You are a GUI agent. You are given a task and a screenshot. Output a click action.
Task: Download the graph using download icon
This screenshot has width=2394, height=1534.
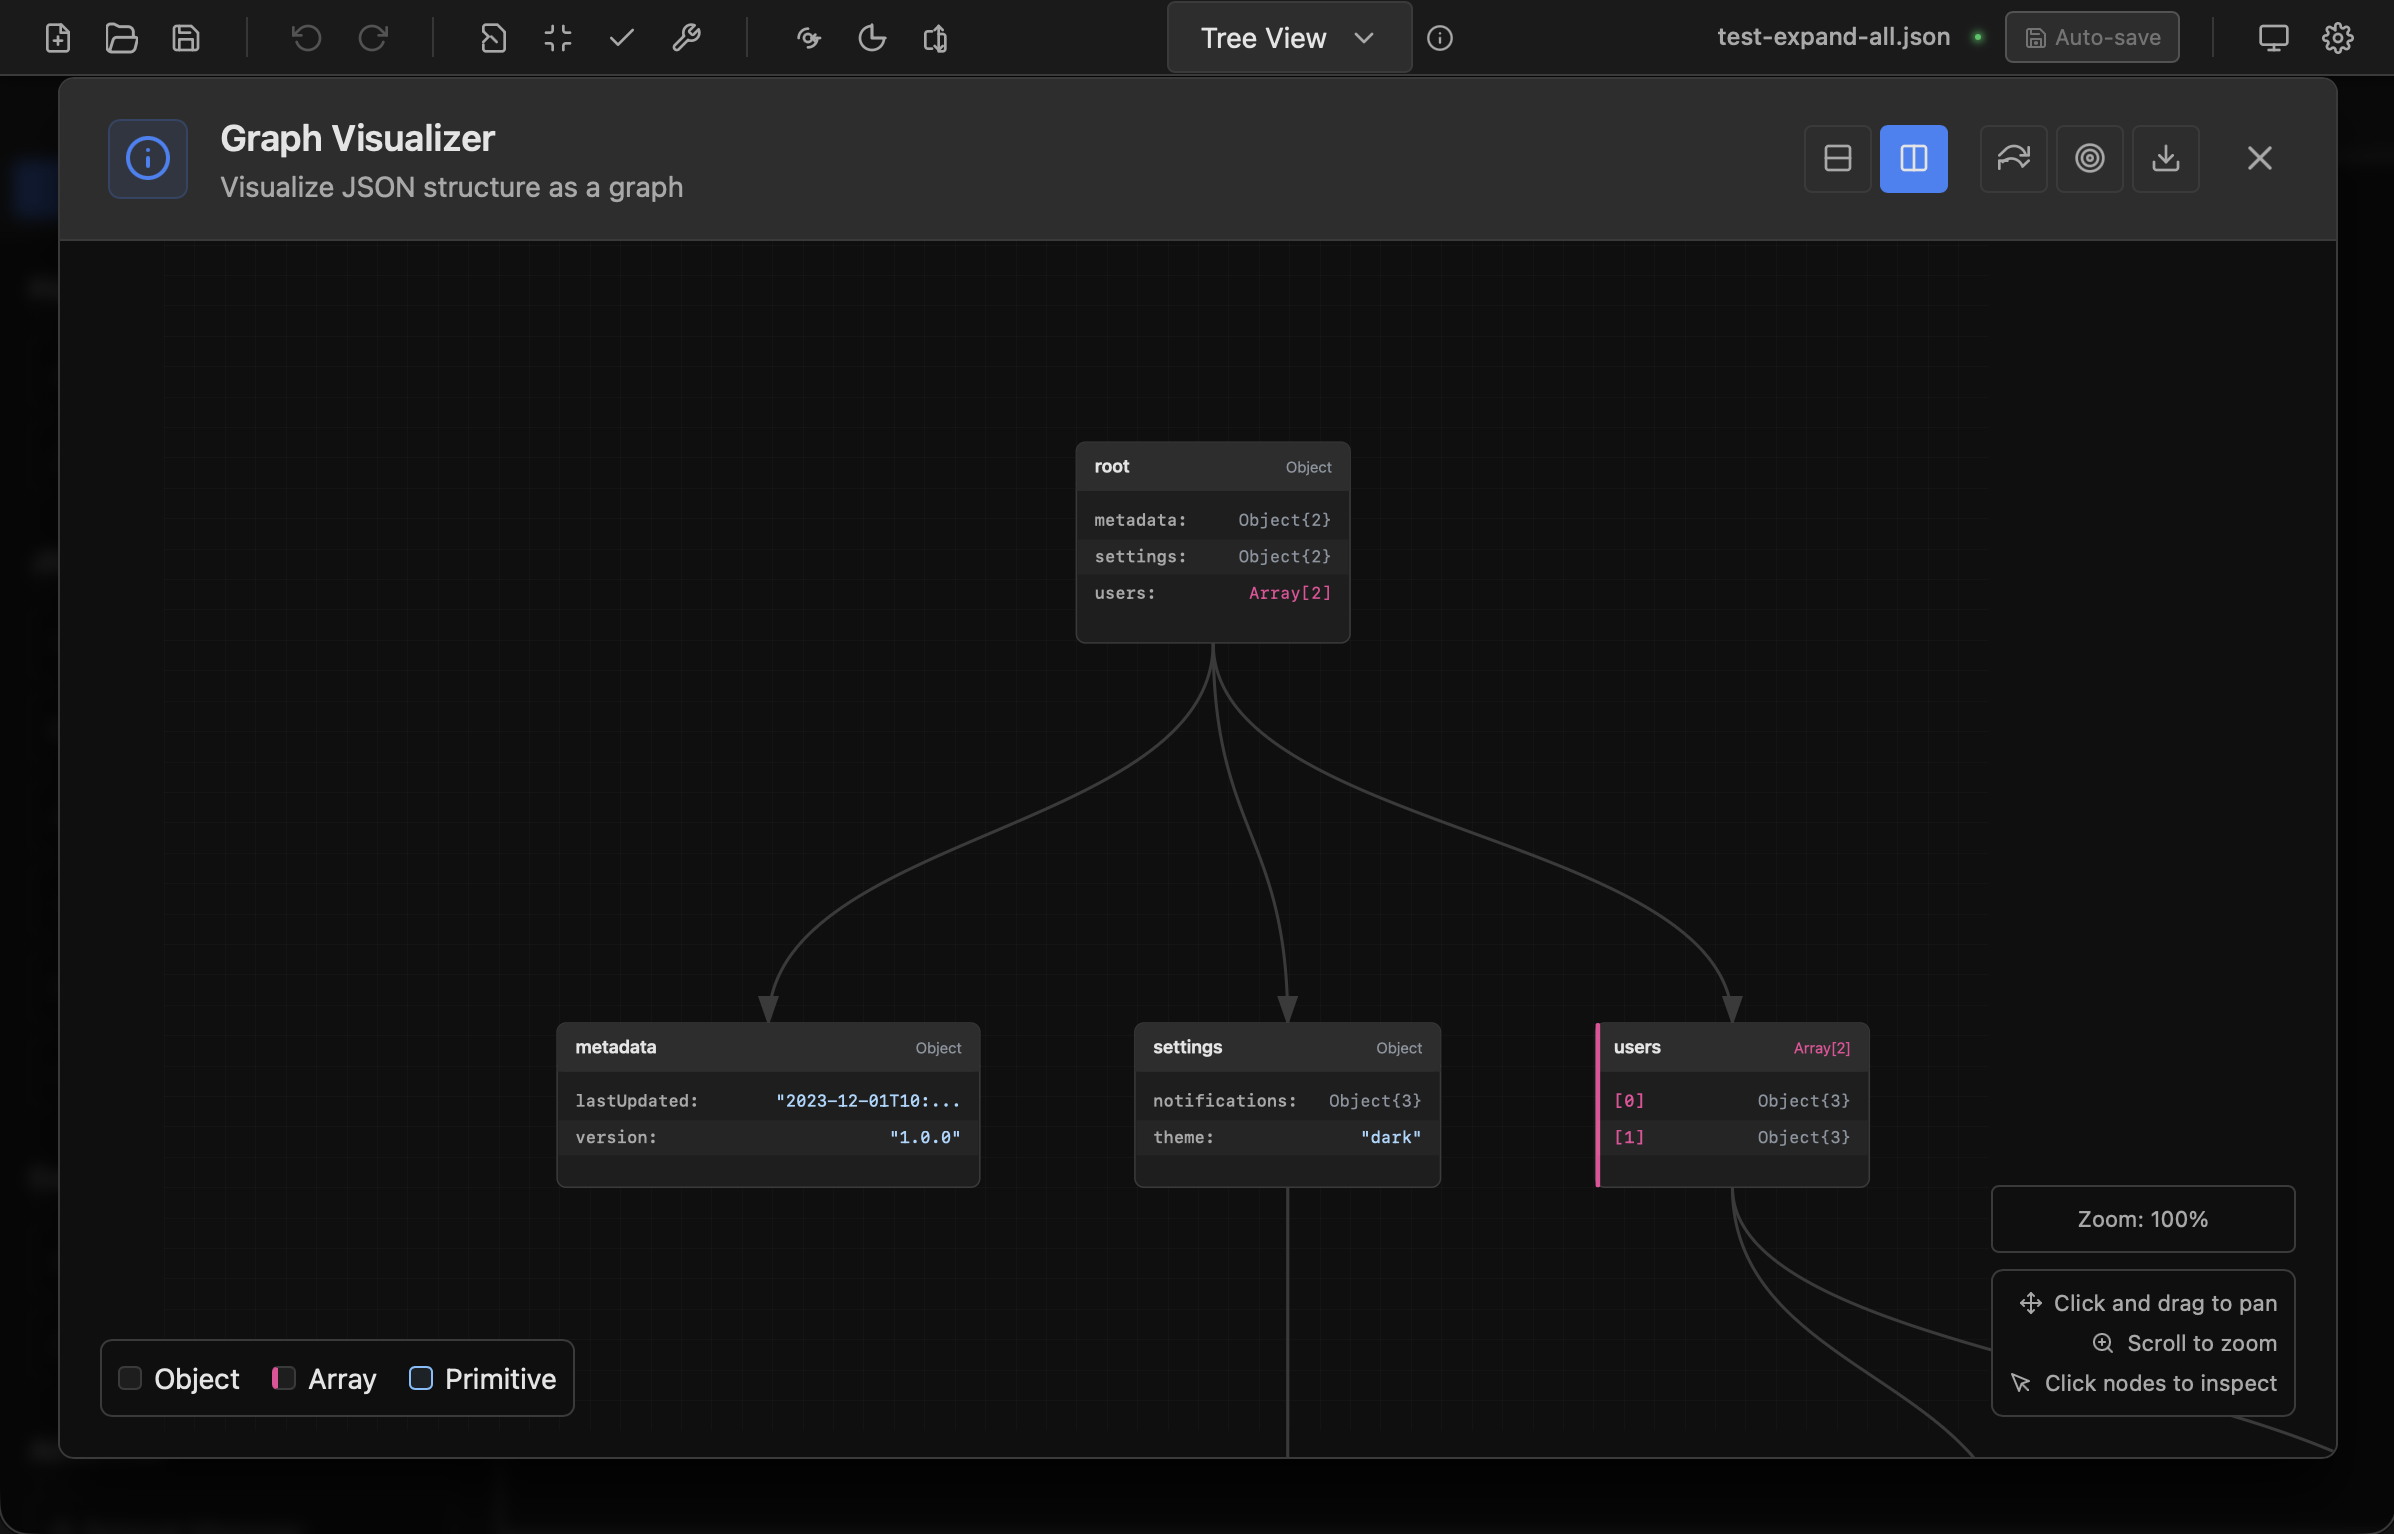point(2165,158)
